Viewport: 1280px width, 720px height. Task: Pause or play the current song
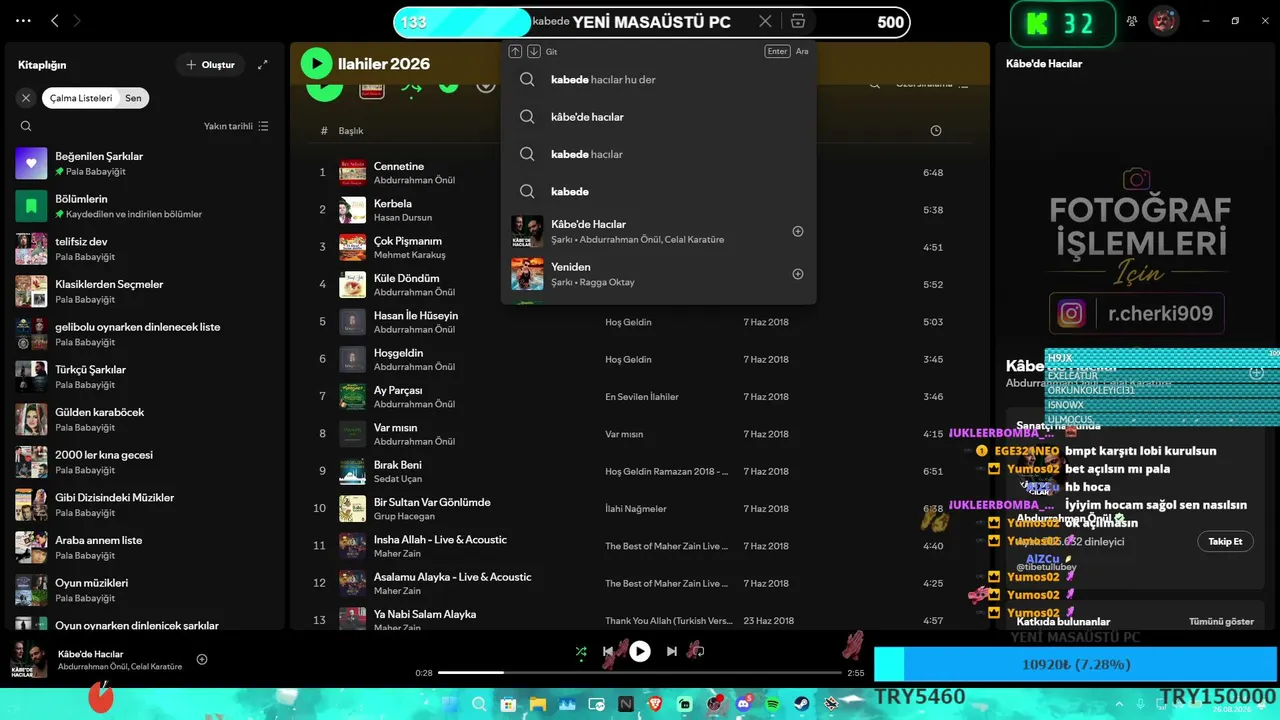coord(640,652)
